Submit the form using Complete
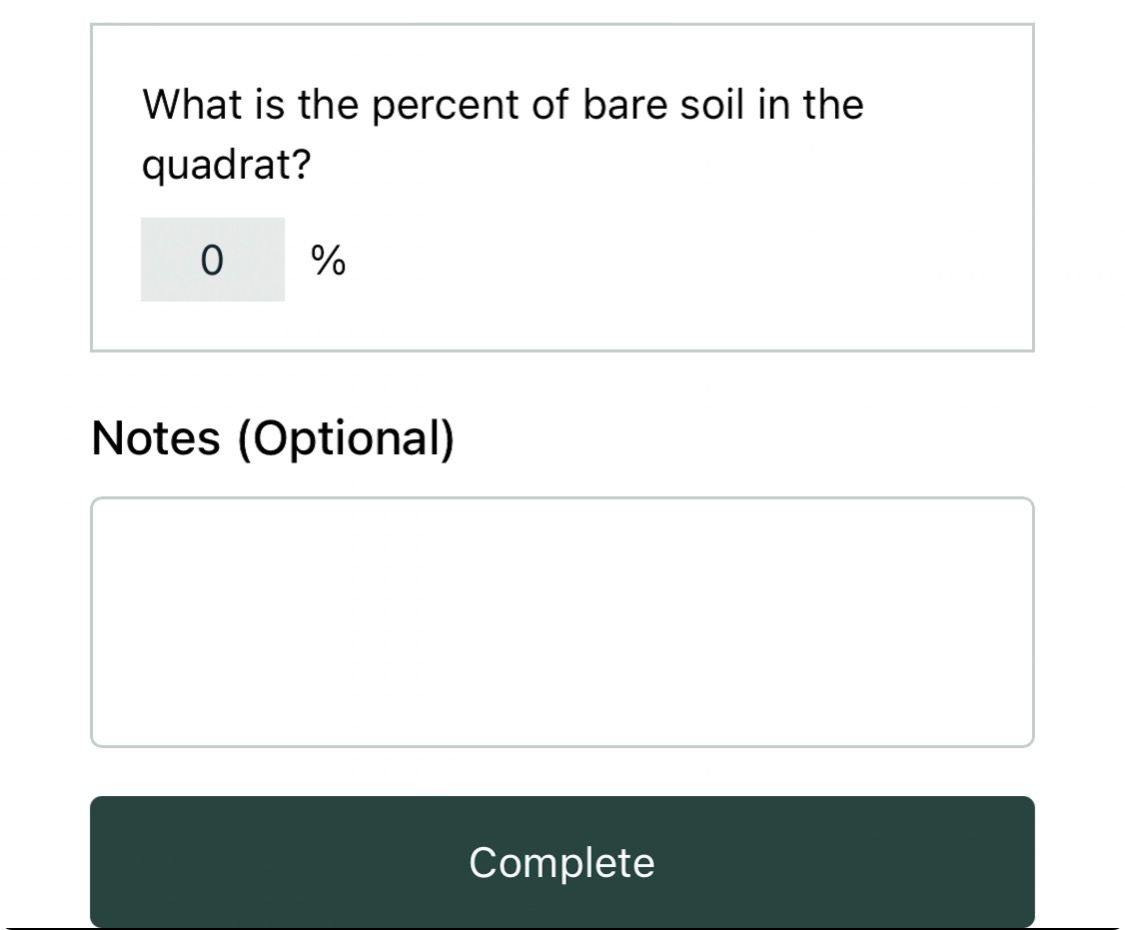Image resolution: width=1125 pixels, height=930 pixels. (x=562, y=862)
